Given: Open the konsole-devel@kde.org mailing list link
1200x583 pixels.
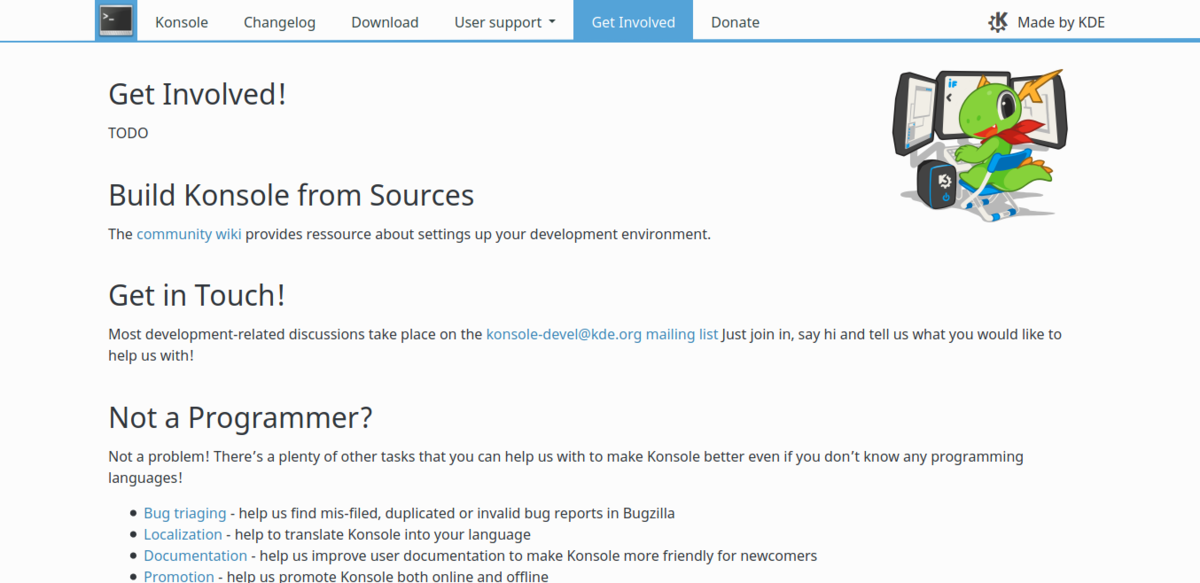Looking at the screenshot, I should 602,334.
